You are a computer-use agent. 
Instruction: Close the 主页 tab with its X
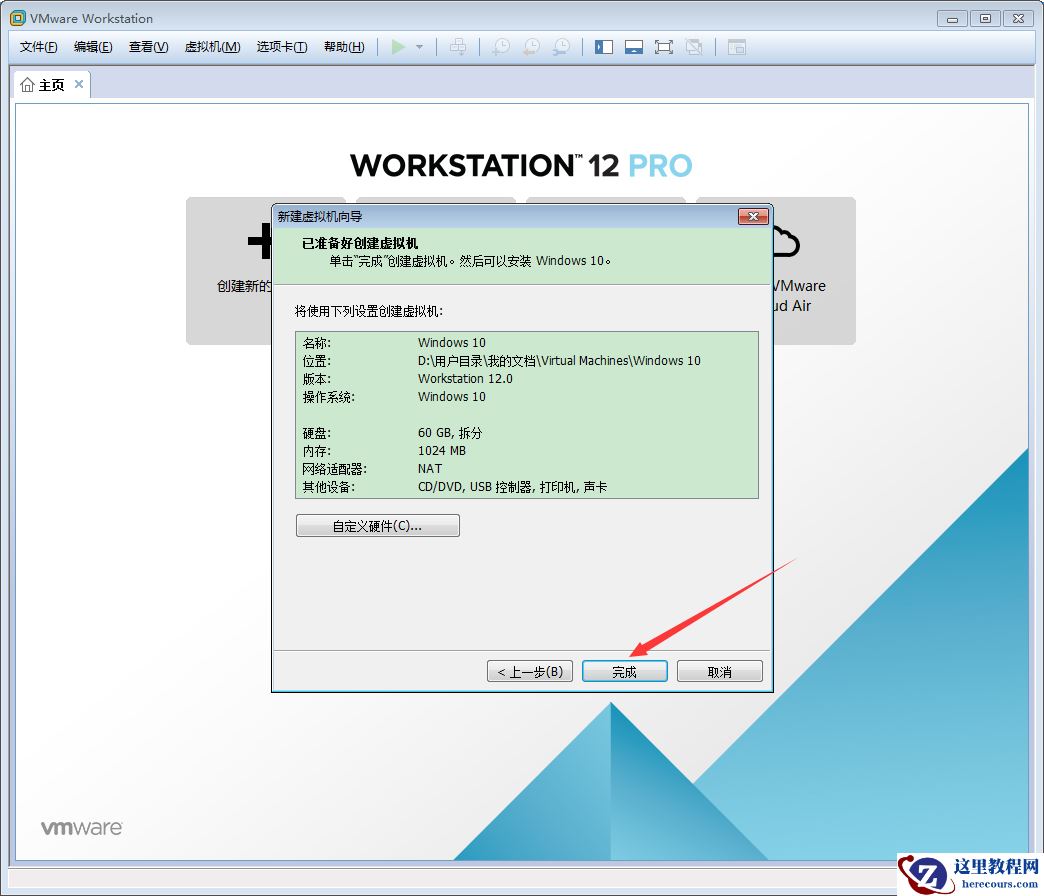79,84
